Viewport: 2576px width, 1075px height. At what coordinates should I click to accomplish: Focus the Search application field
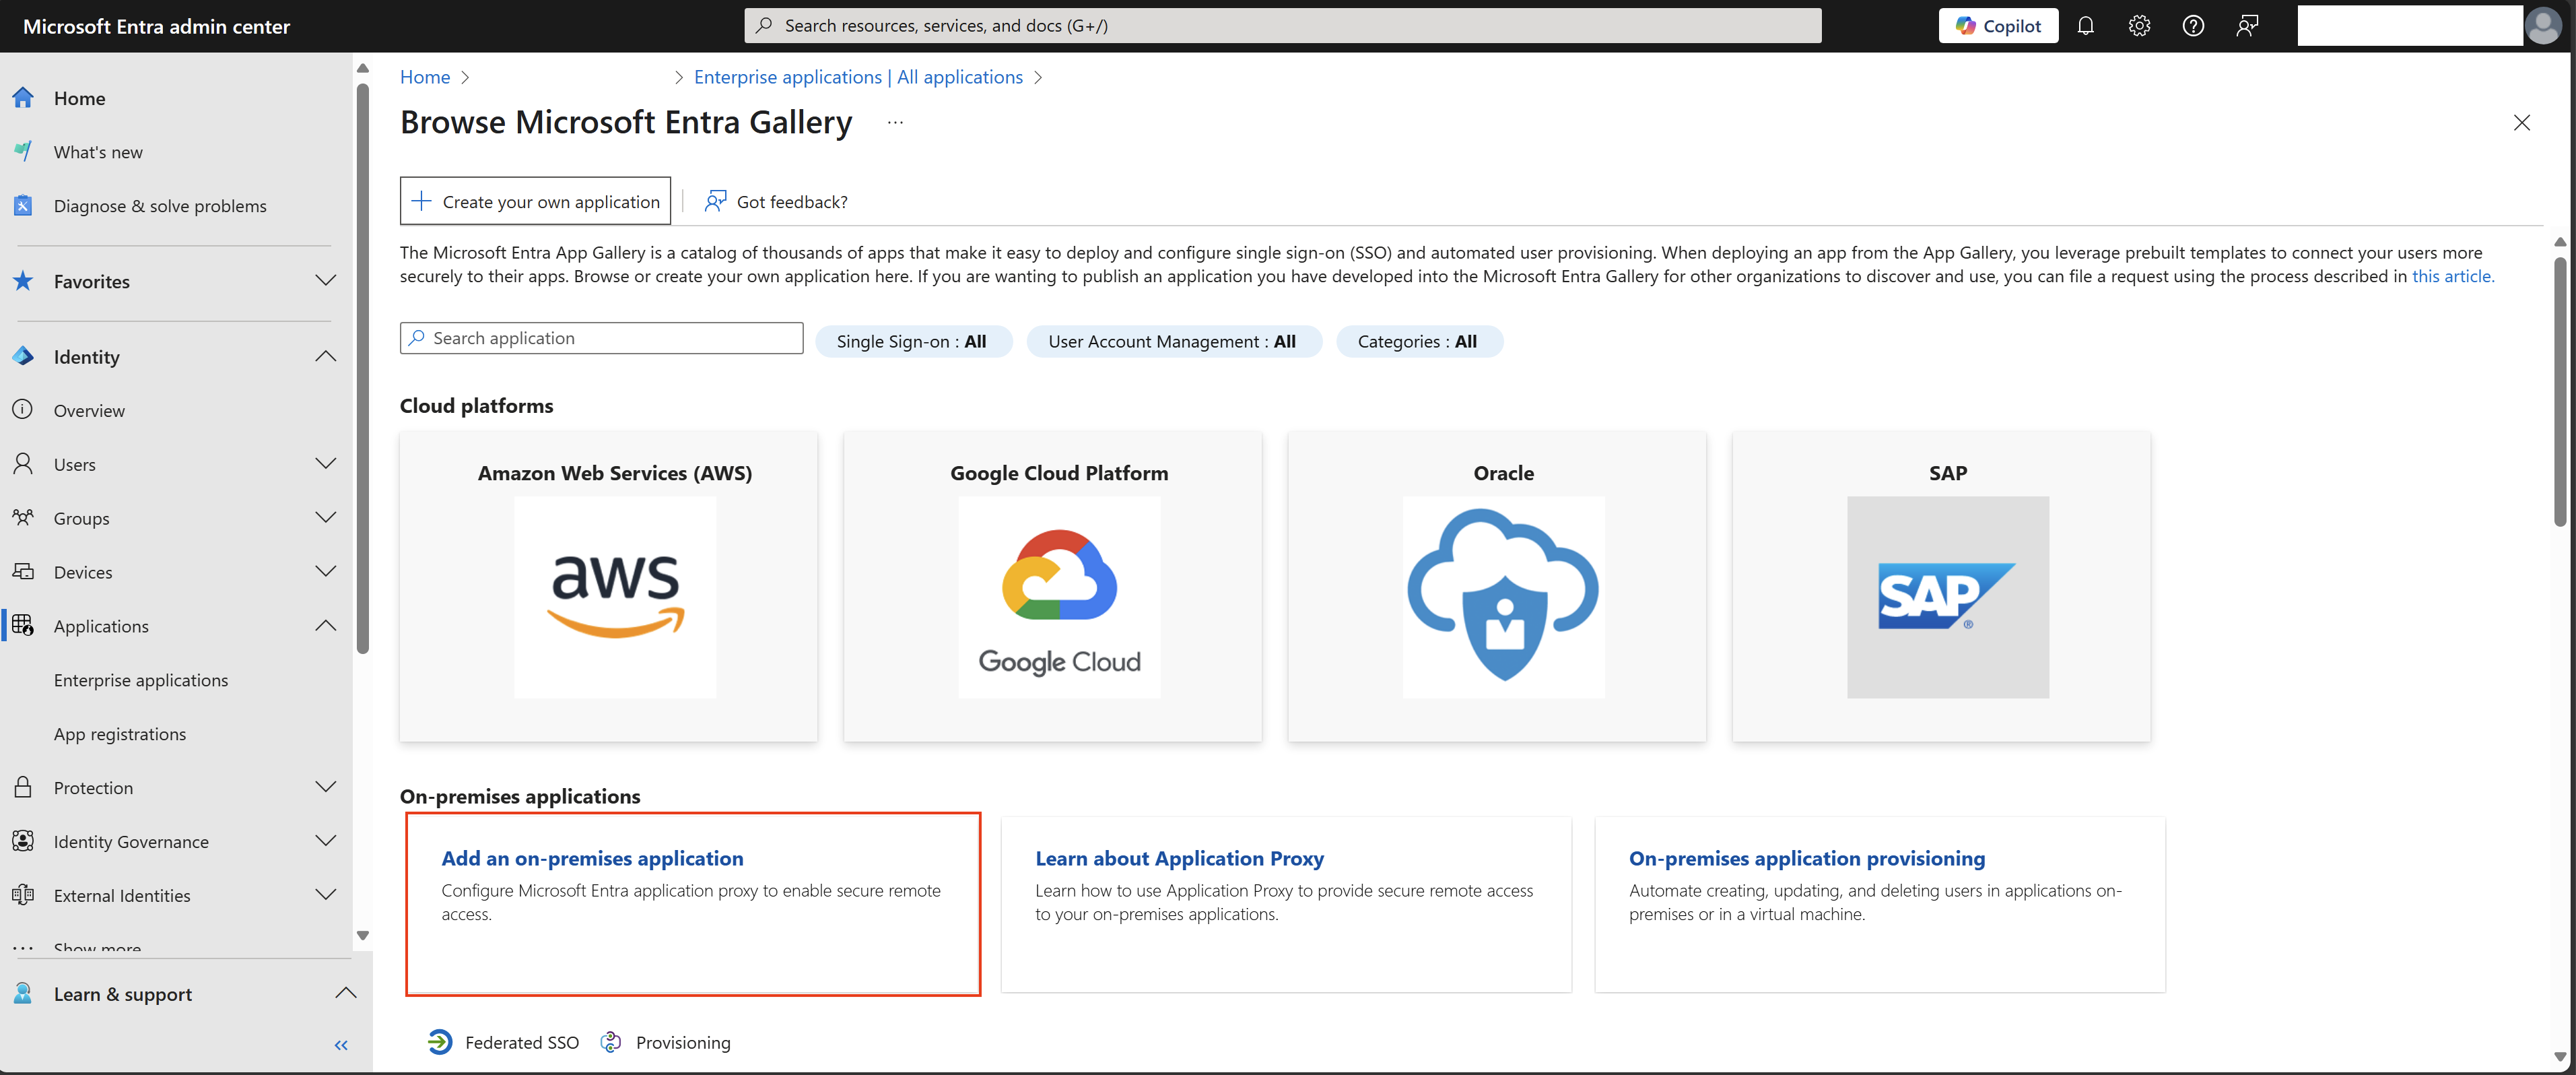tap(601, 338)
